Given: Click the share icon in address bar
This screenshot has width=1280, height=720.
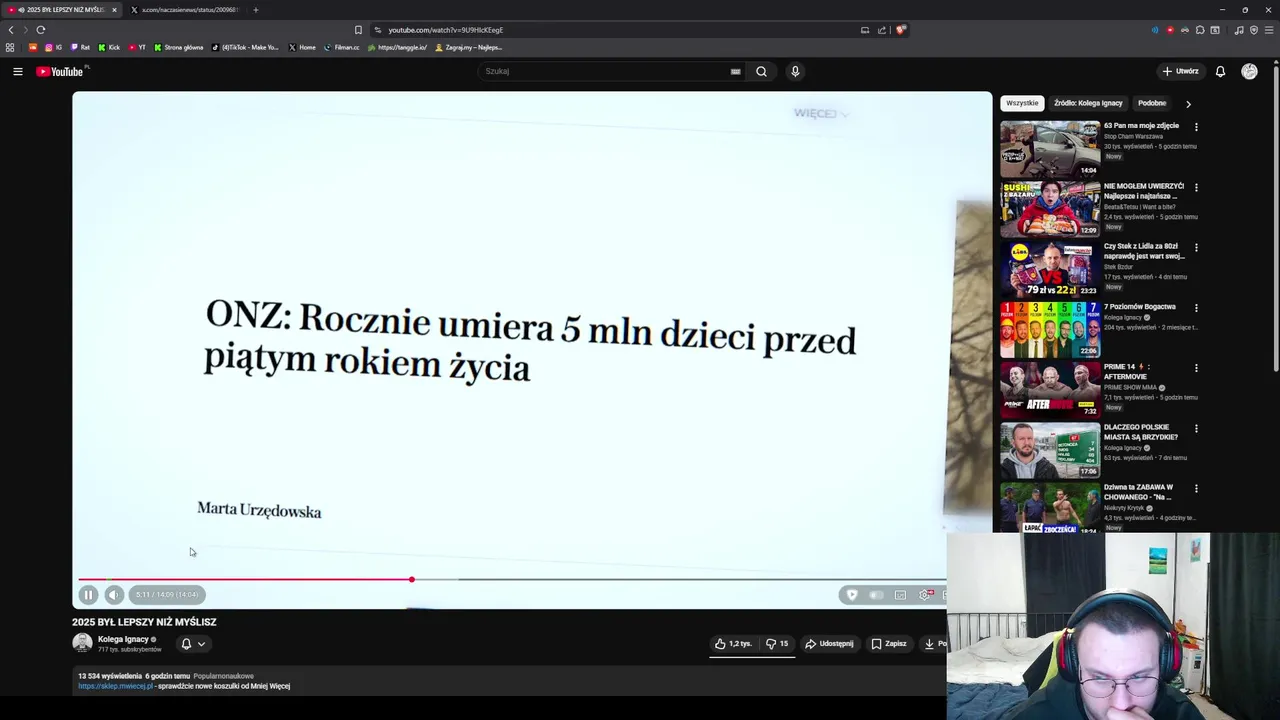Looking at the screenshot, I should click(x=882, y=30).
